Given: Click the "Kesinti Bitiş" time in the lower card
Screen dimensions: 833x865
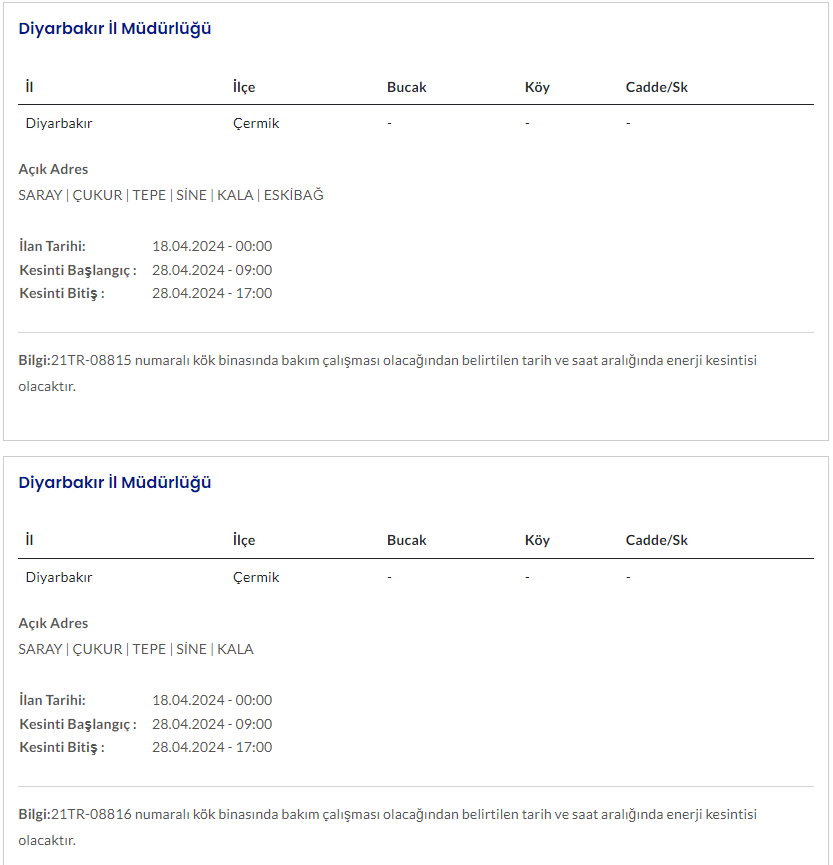Looking at the screenshot, I should pos(212,747).
